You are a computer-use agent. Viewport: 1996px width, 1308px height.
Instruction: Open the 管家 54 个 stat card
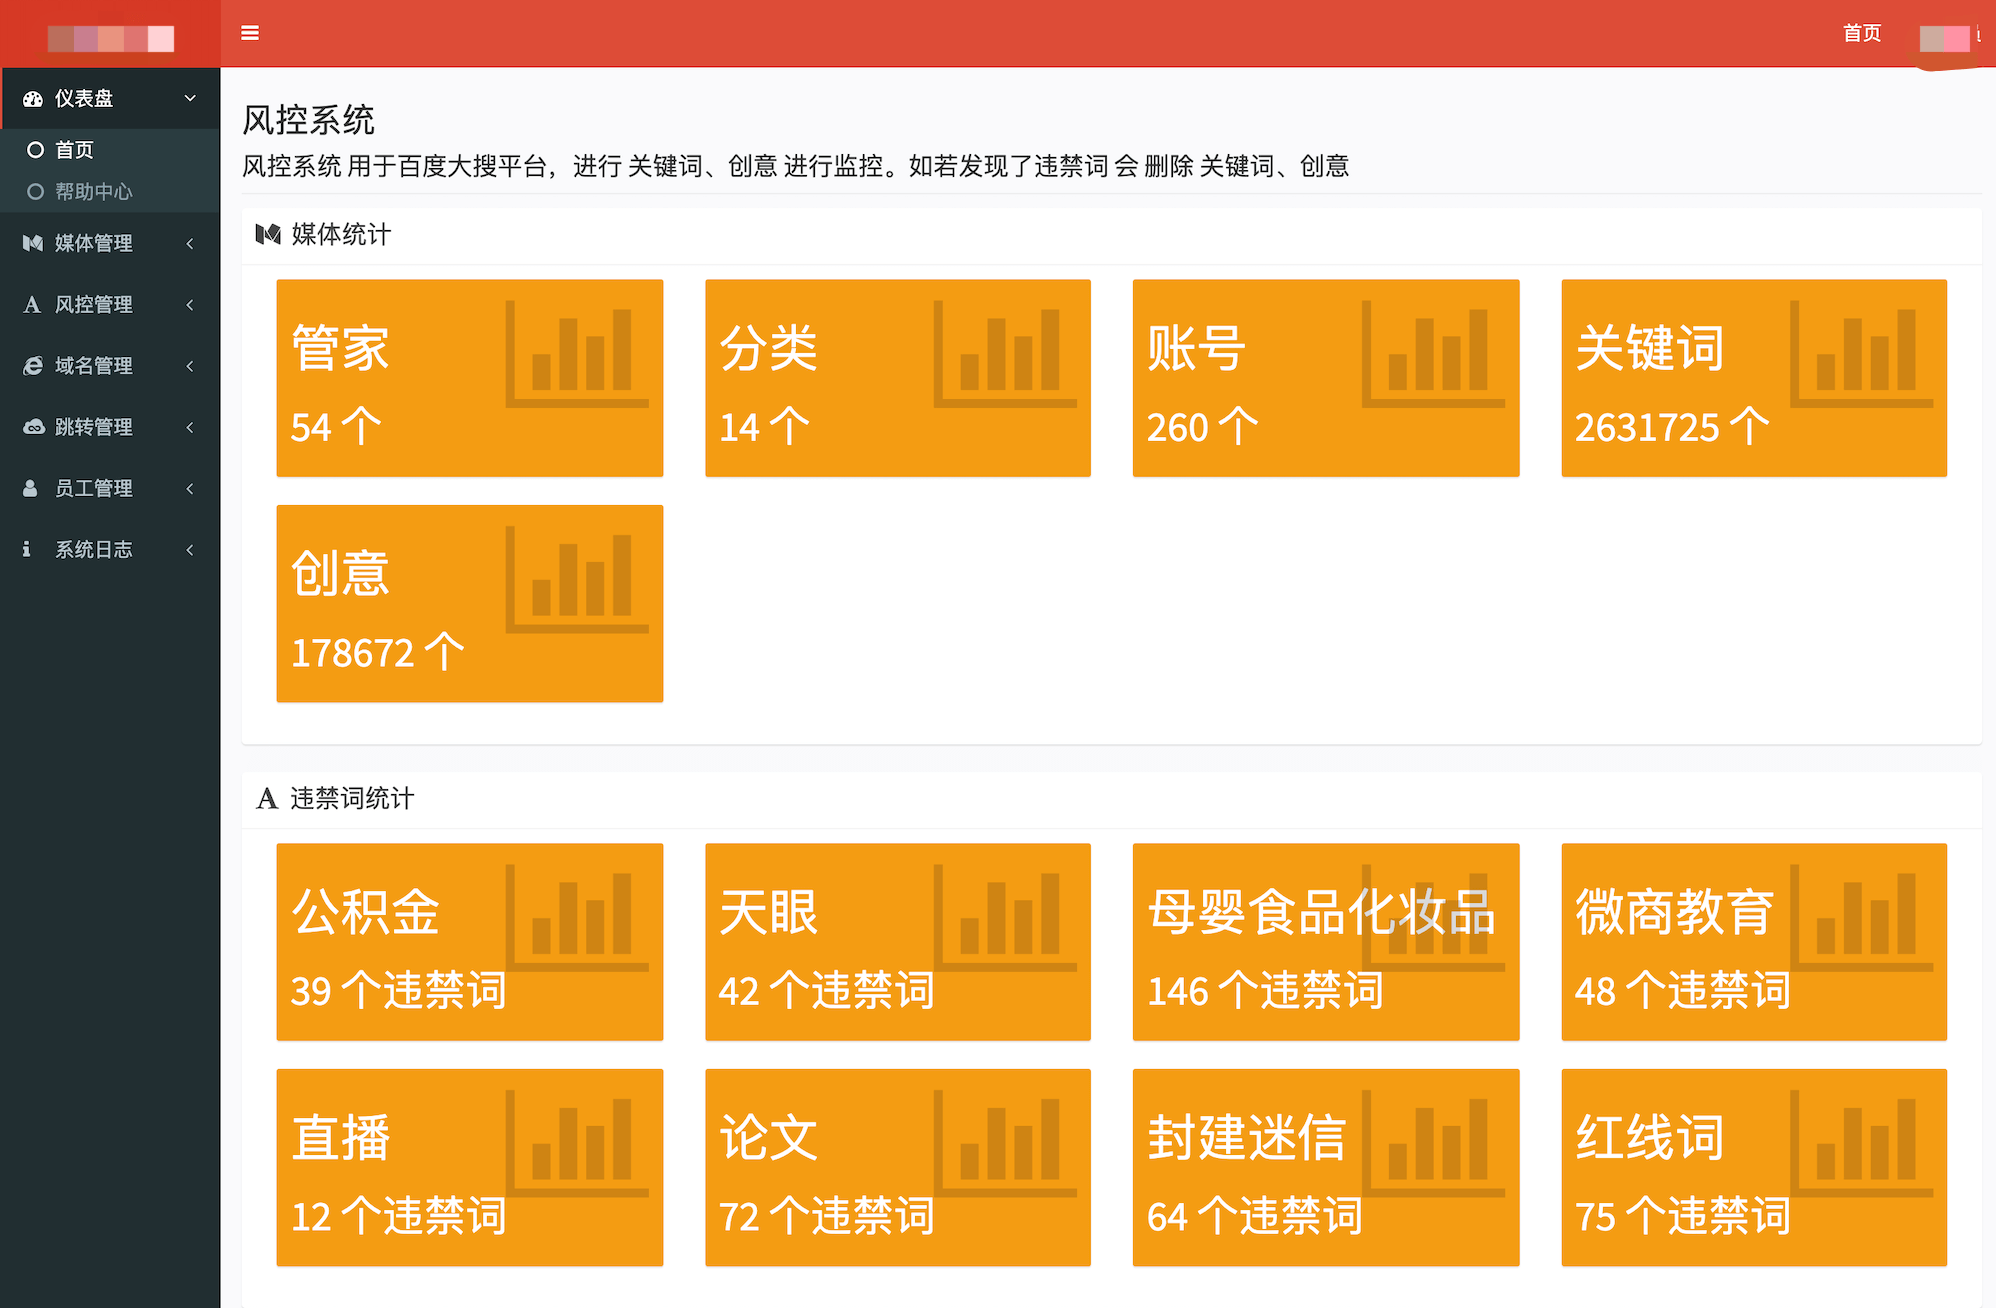point(470,378)
